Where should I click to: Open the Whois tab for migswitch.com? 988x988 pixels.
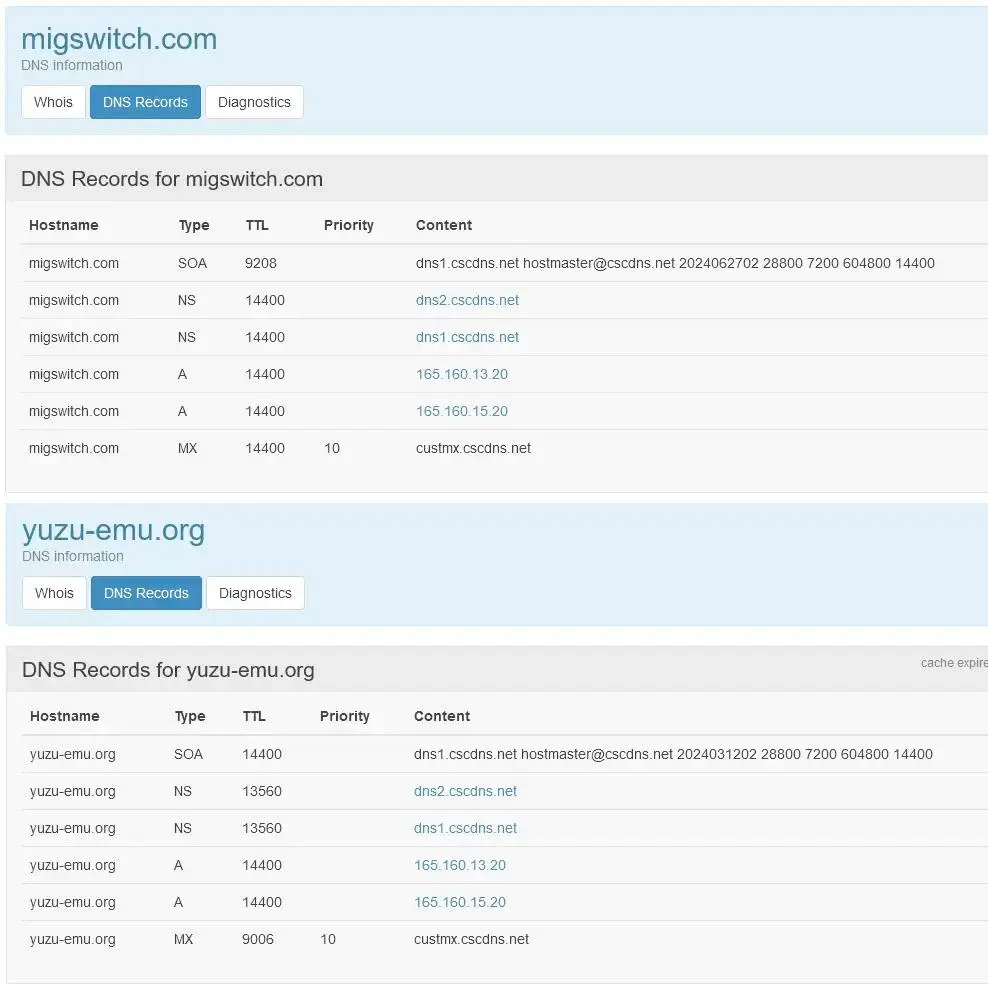pos(54,102)
